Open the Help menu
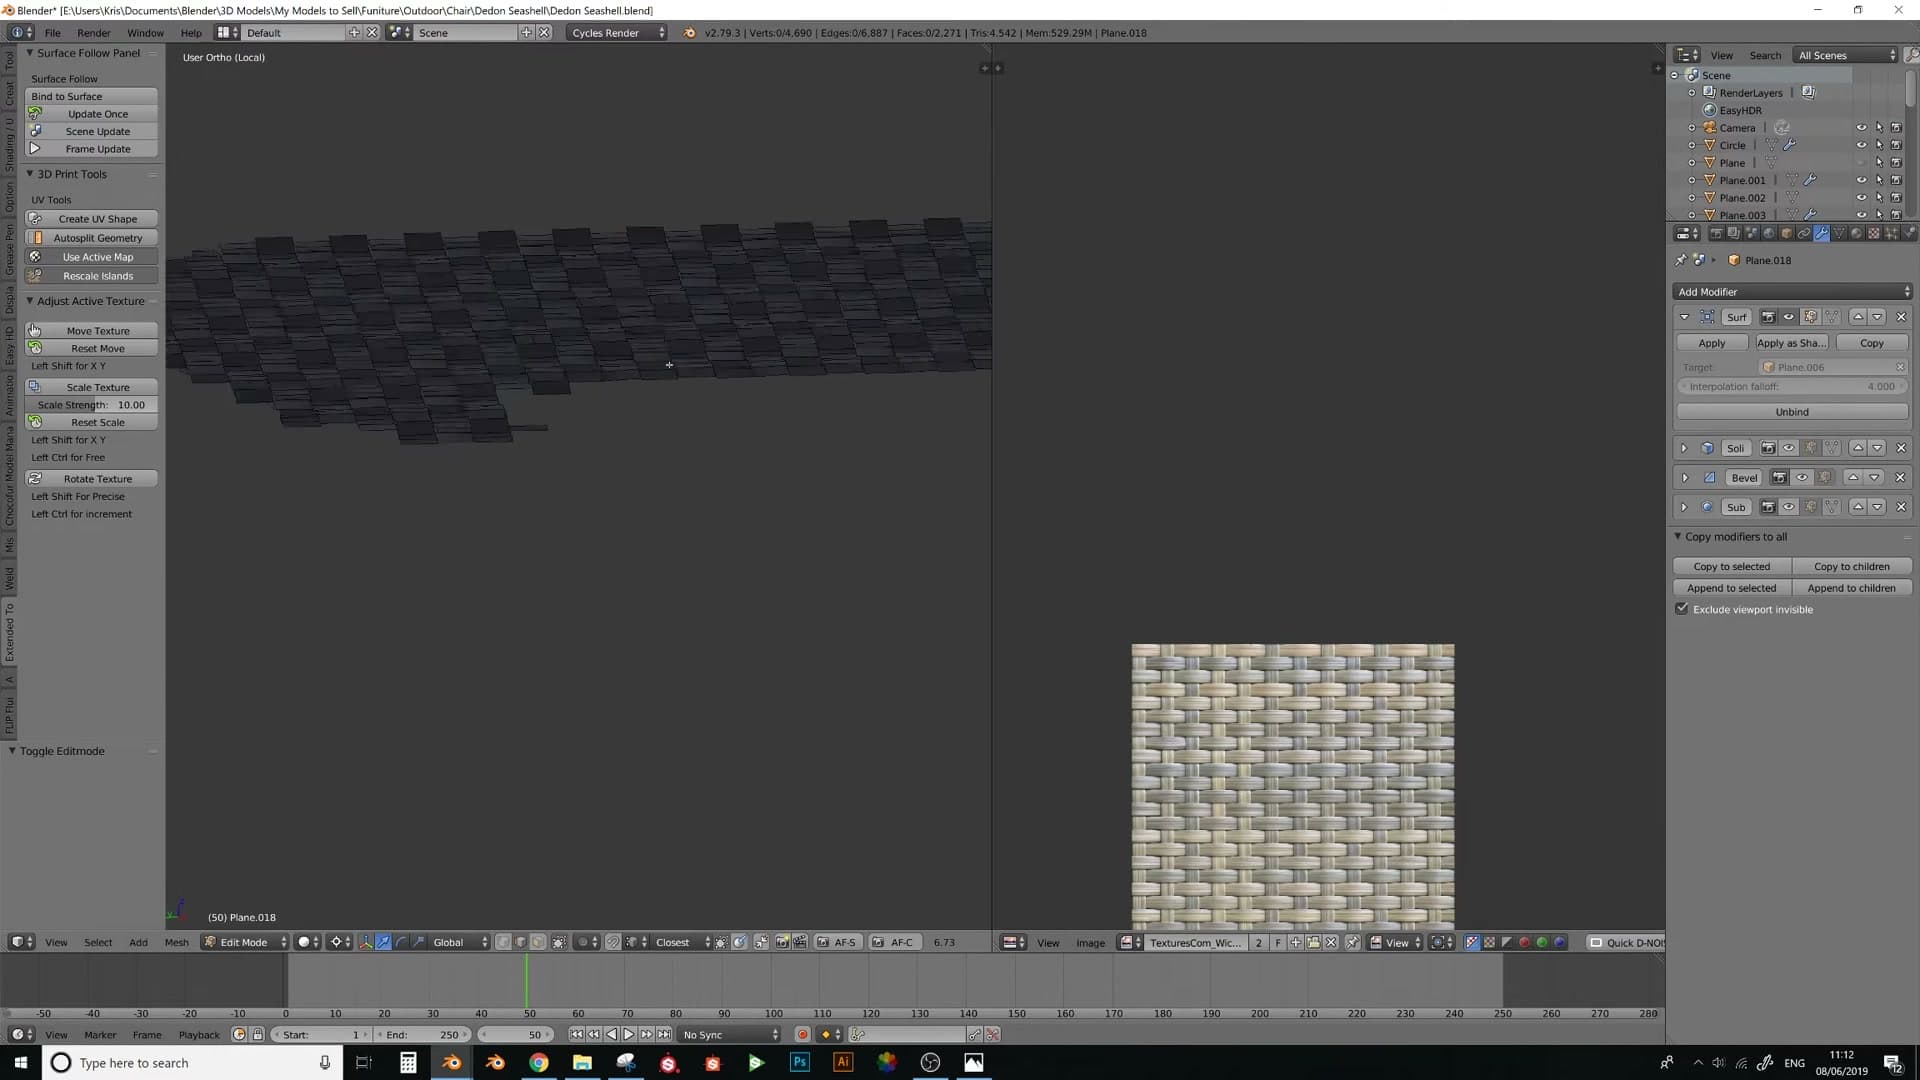This screenshot has width=1920, height=1080. click(x=191, y=33)
